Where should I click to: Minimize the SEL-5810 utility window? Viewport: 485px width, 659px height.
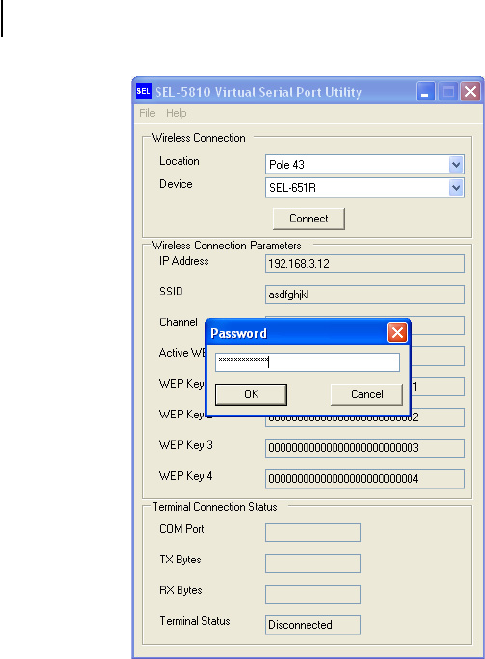coord(425,91)
